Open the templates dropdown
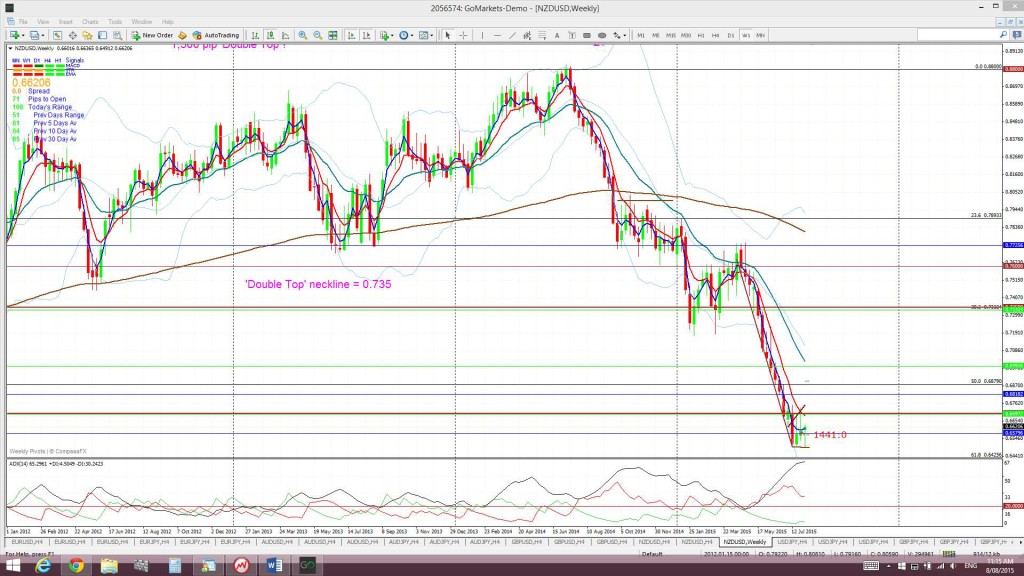The height and width of the screenshot is (576, 1024). coord(426,35)
